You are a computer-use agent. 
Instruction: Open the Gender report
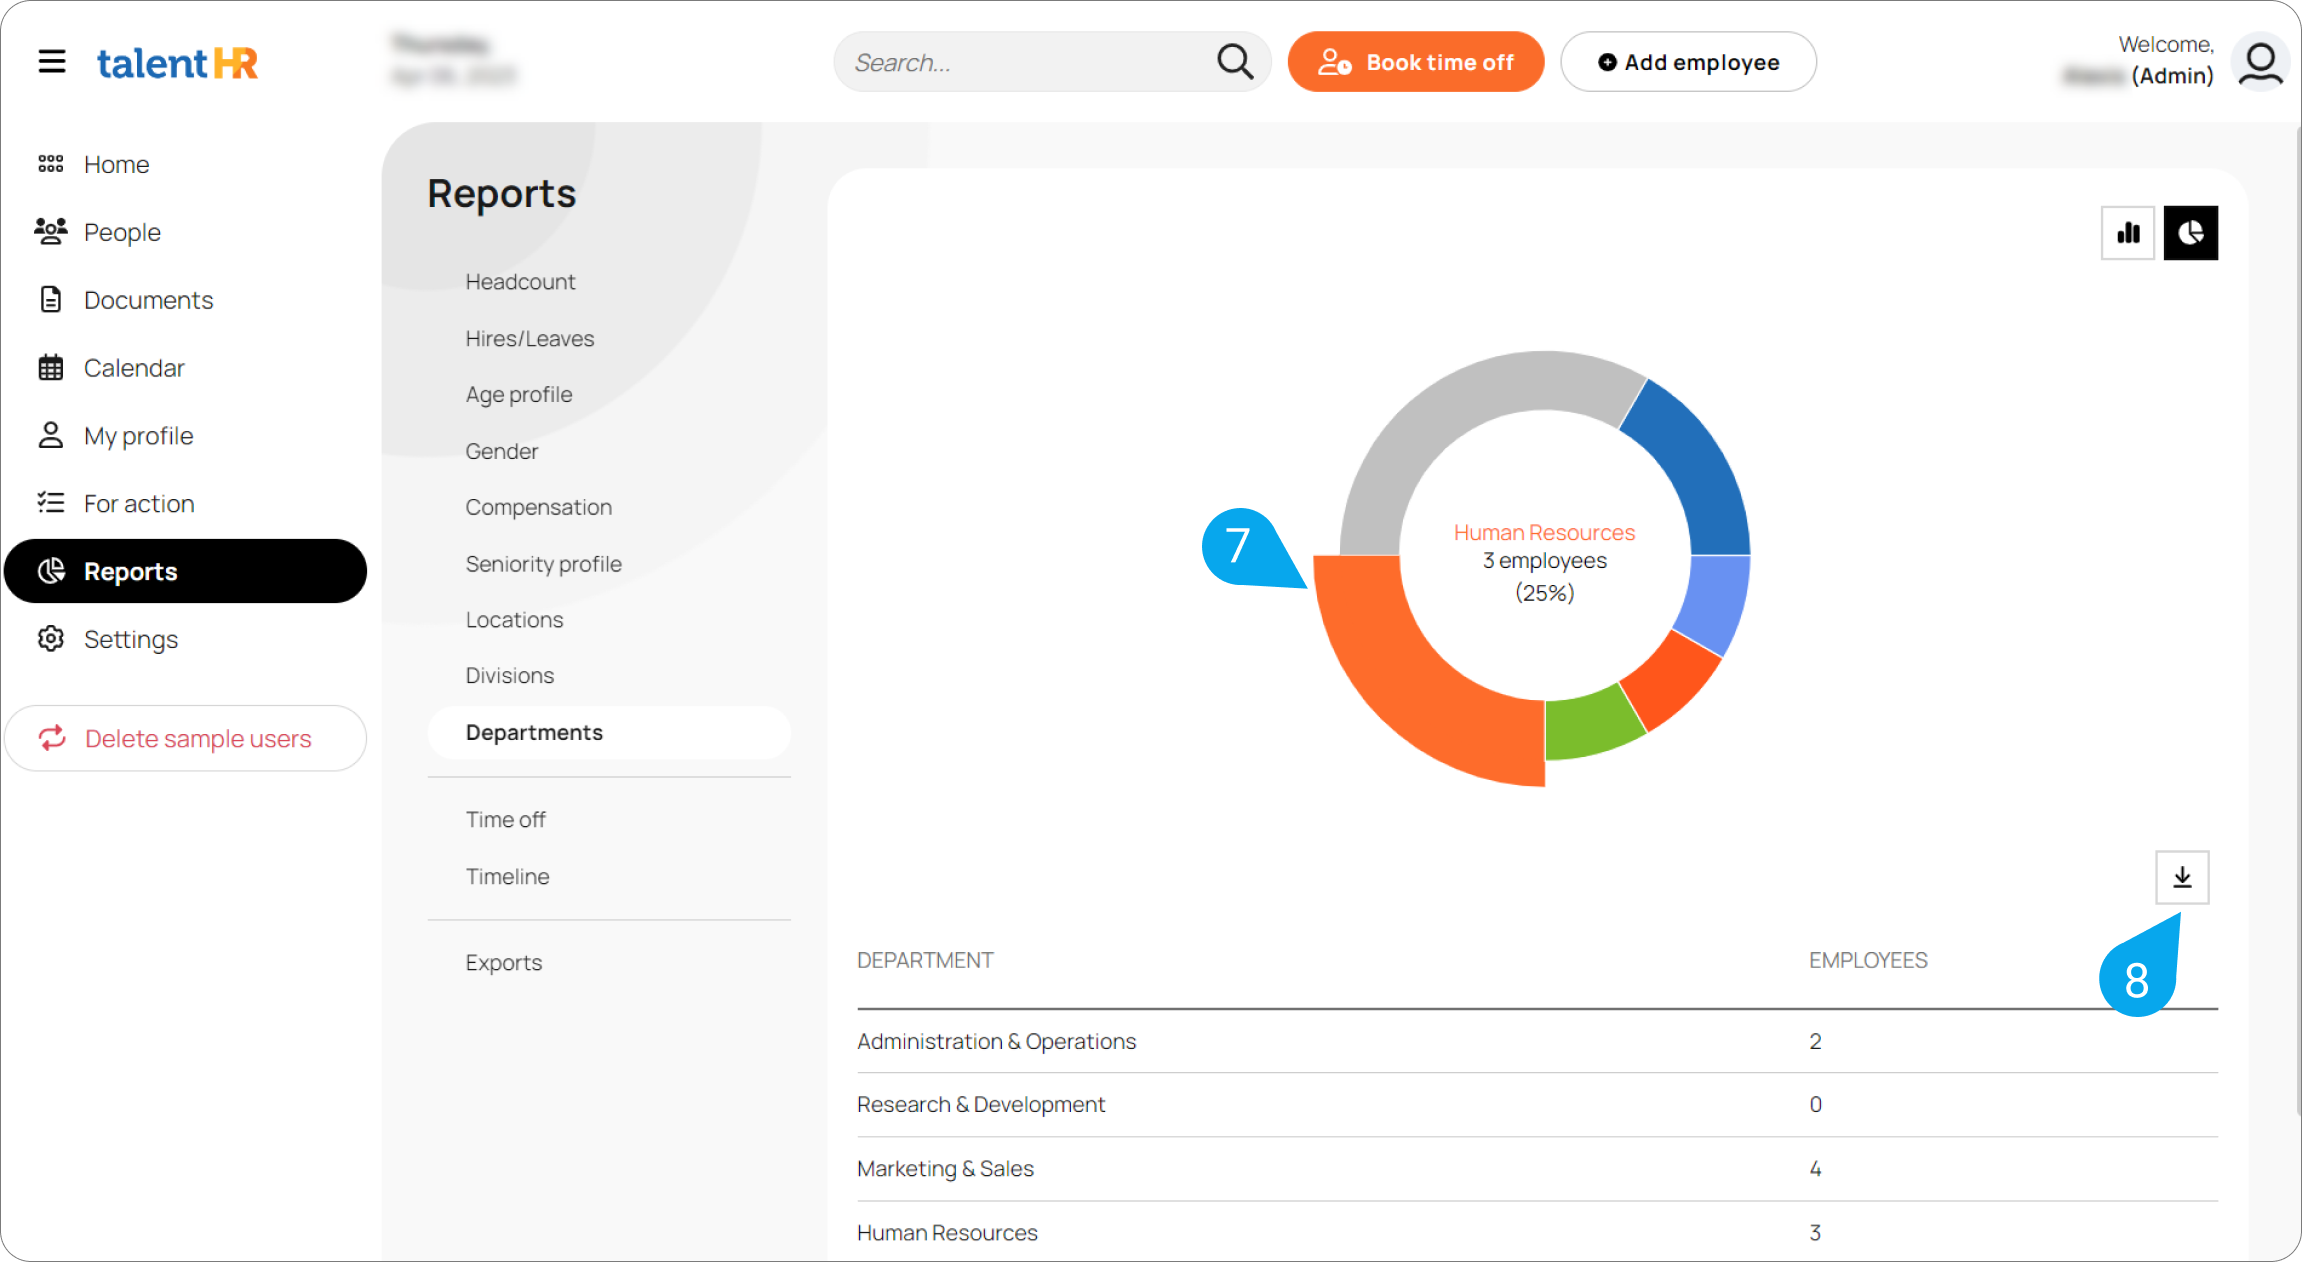(502, 451)
